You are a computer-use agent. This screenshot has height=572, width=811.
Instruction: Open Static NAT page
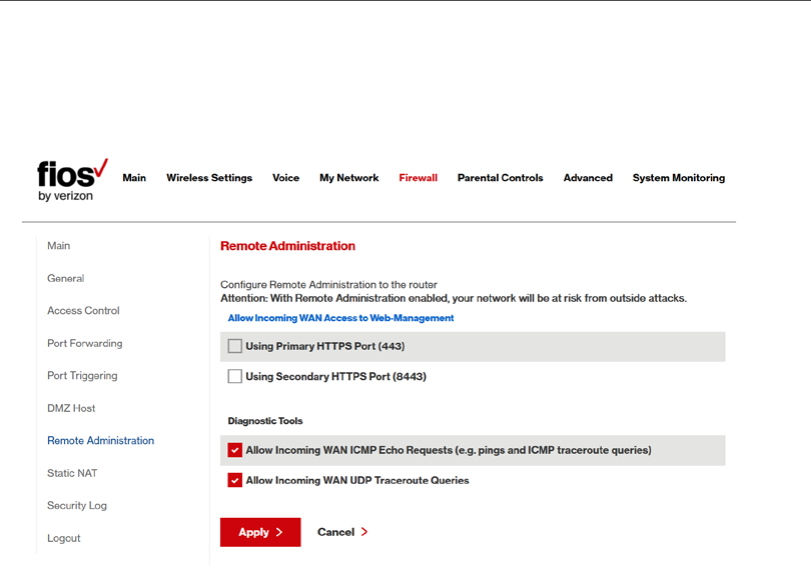pyautogui.click(x=72, y=473)
